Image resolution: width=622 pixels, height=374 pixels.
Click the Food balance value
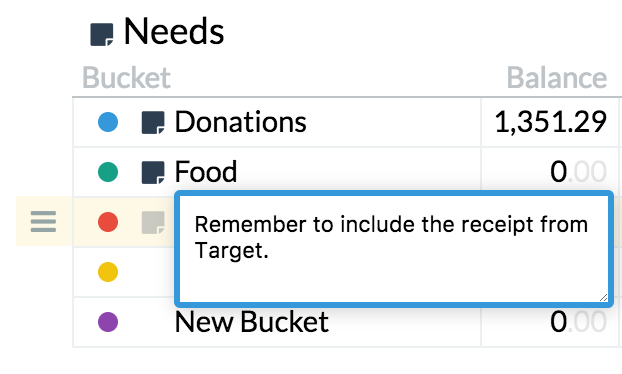[578, 172]
